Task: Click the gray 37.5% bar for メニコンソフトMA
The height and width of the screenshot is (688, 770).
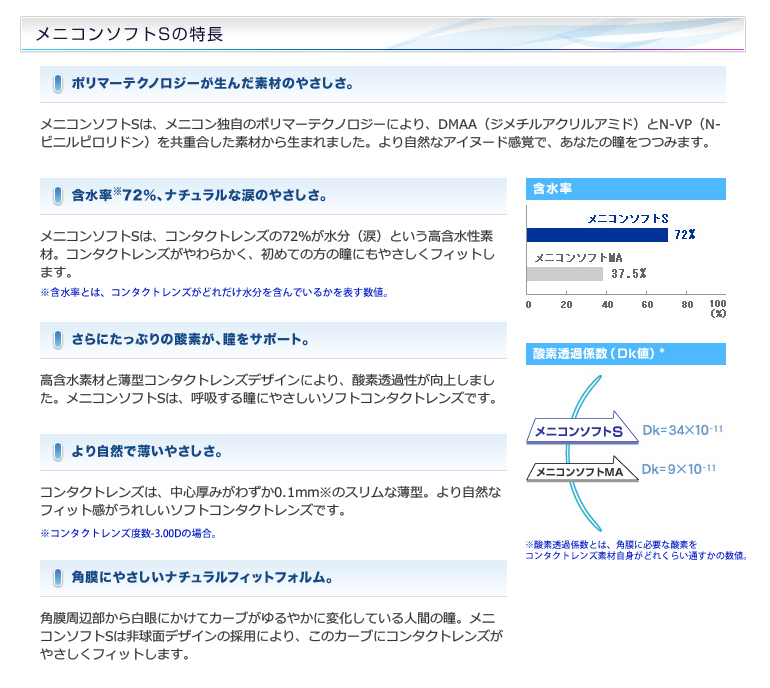Action: (x=565, y=274)
